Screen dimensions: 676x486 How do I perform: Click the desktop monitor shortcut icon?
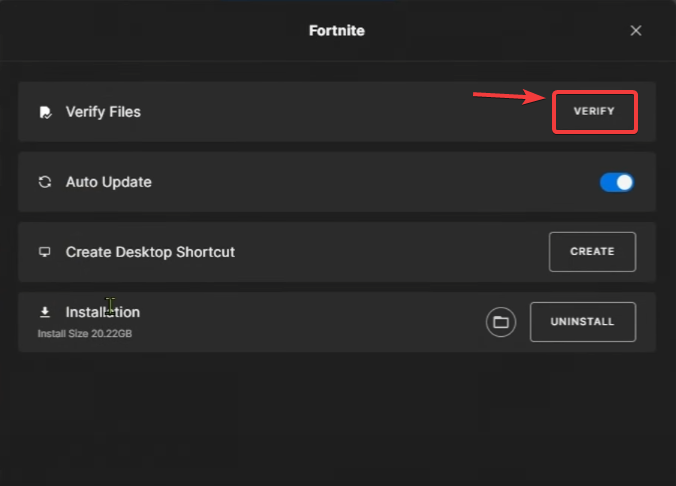coord(44,252)
